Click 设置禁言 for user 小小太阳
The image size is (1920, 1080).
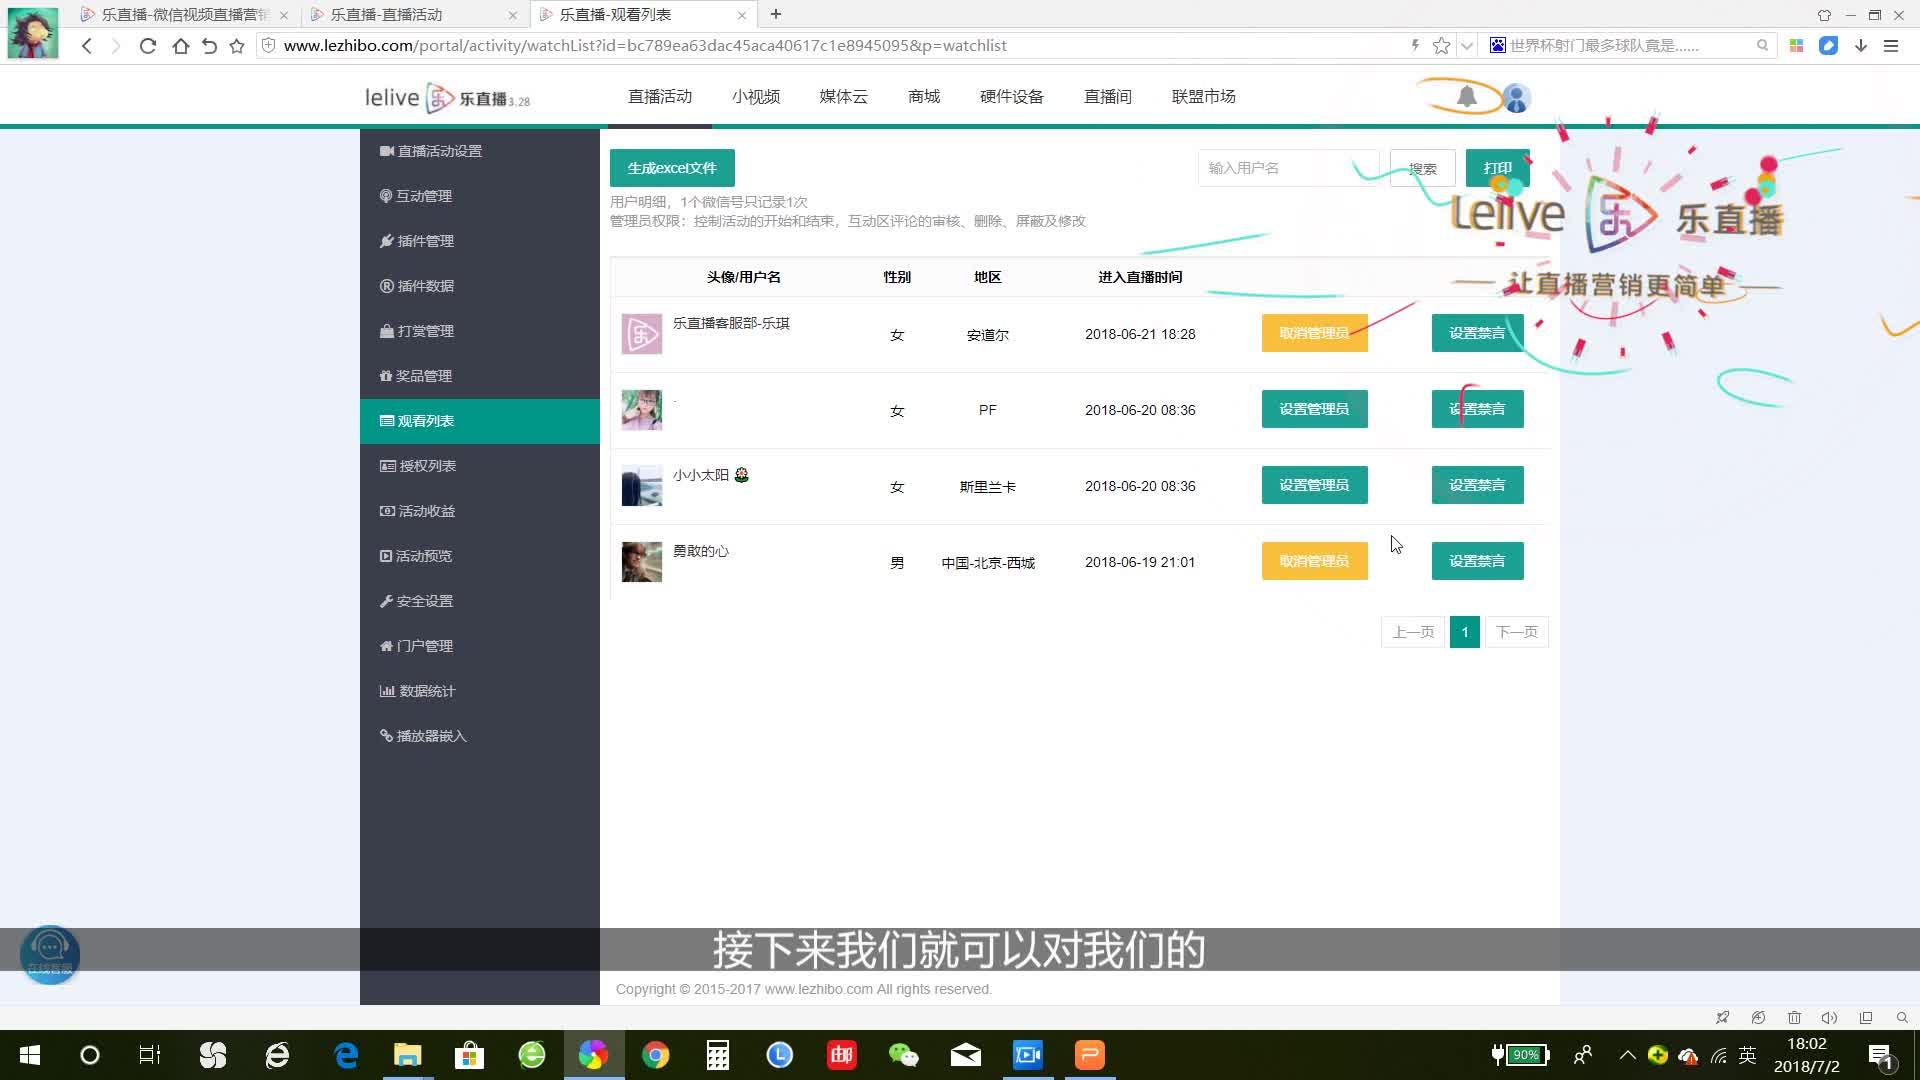(x=1477, y=485)
